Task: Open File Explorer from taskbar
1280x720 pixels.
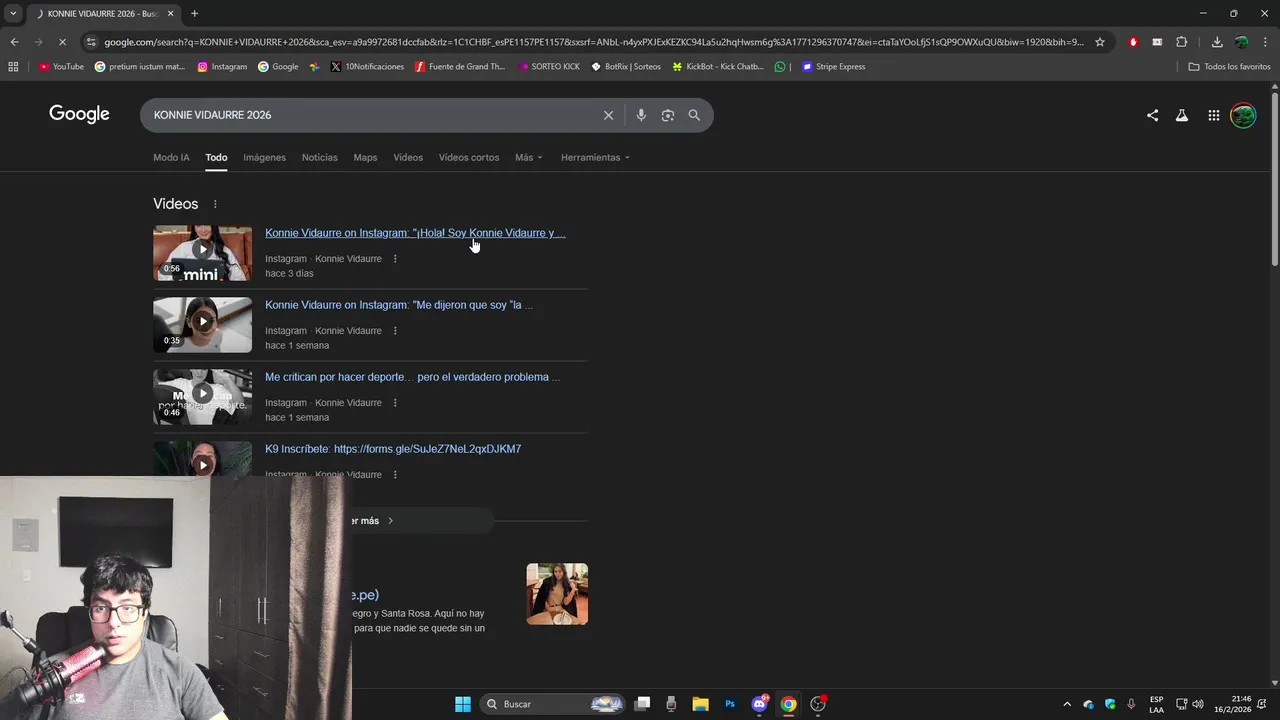Action: [x=700, y=704]
